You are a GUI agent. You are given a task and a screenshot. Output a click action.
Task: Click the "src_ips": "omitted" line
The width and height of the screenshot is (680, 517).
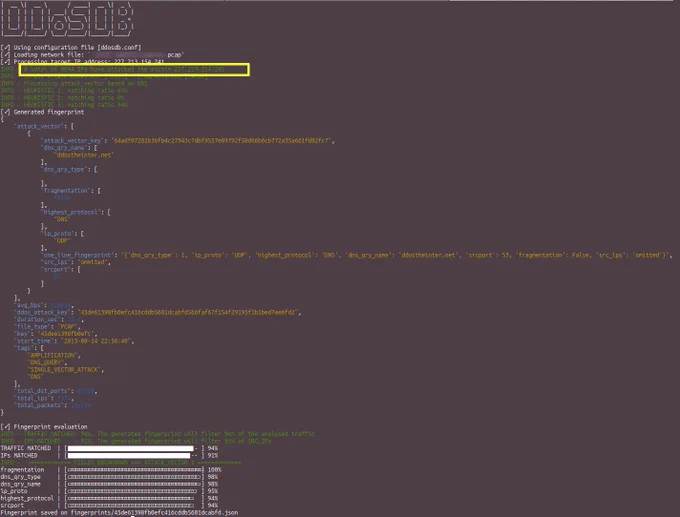point(76,262)
